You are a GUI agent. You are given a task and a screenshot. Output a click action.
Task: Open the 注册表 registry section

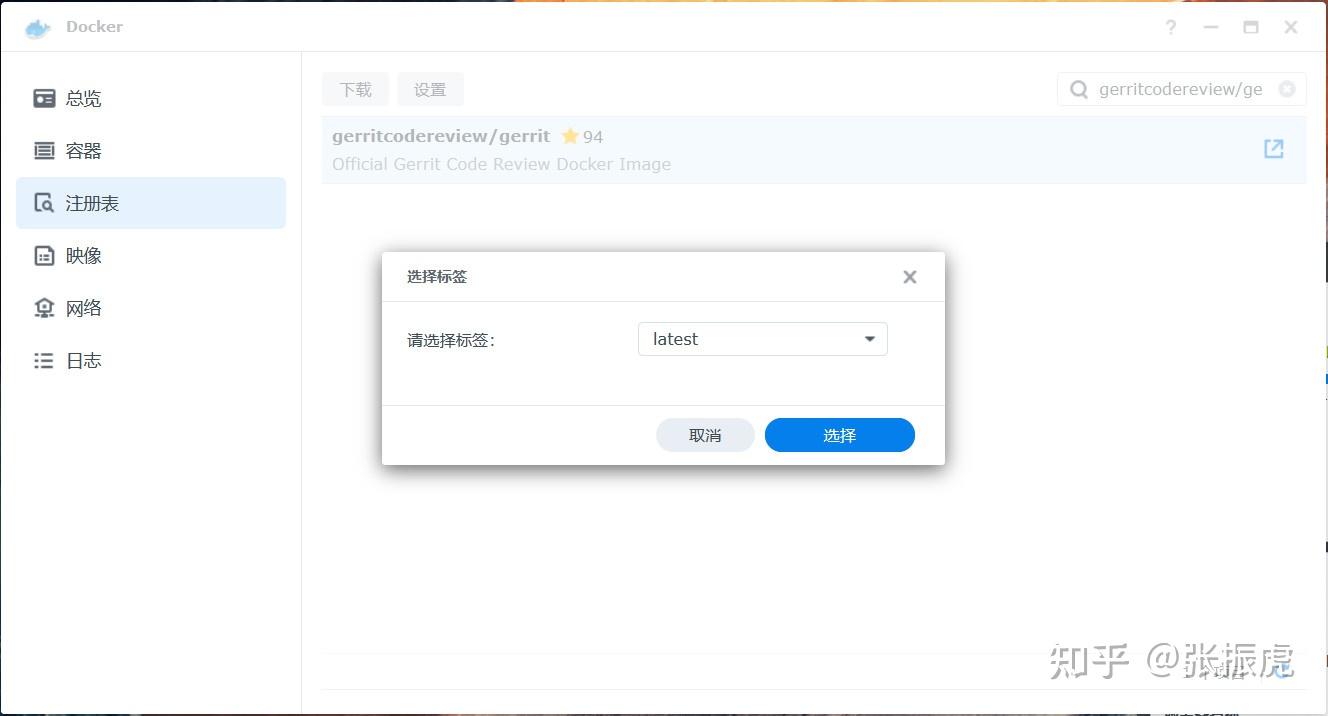pyautogui.click(x=84, y=202)
